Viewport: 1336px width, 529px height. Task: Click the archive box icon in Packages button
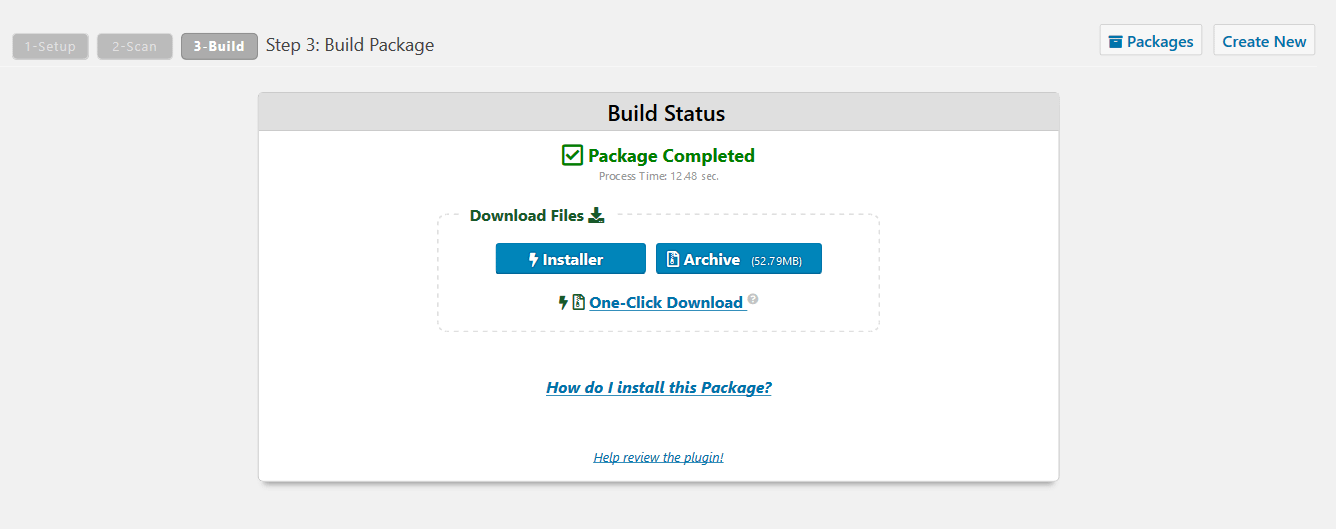[x=1115, y=42]
